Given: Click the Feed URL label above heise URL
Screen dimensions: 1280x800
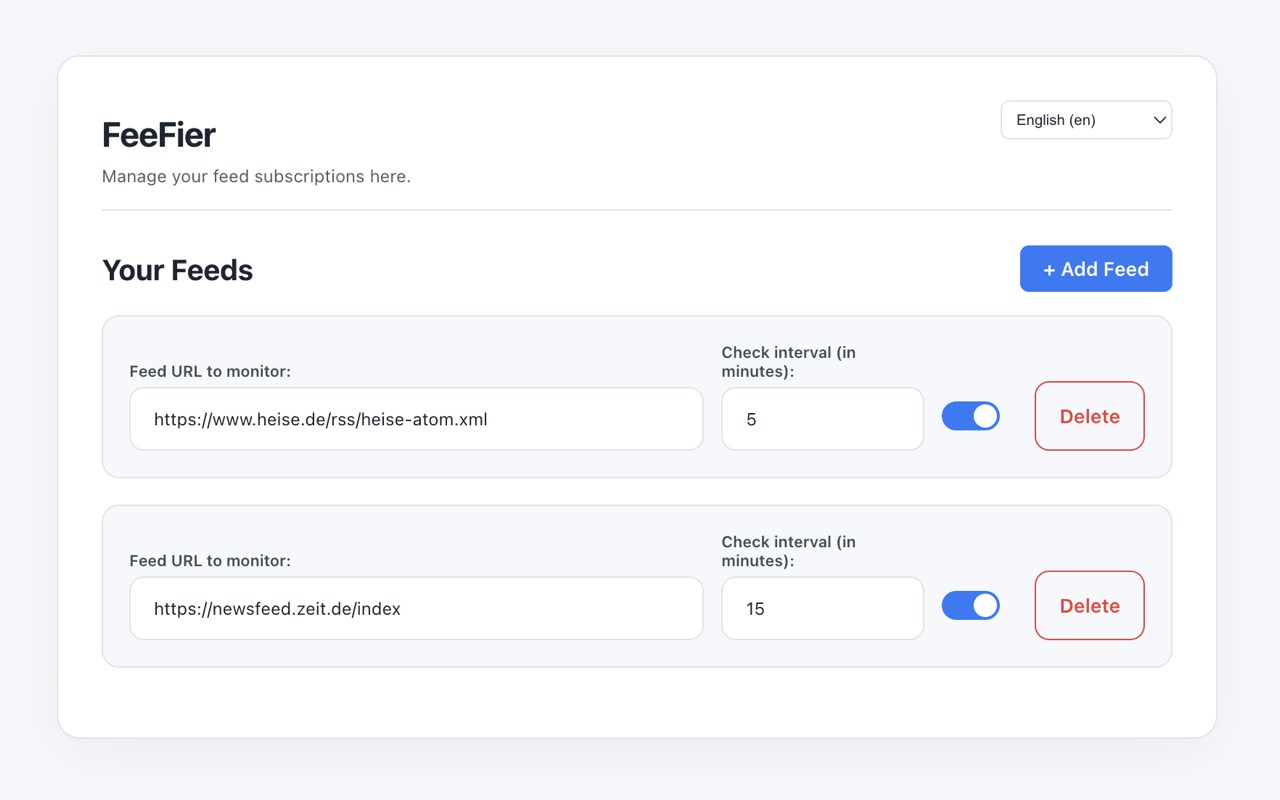Looking at the screenshot, I should coord(210,371).
